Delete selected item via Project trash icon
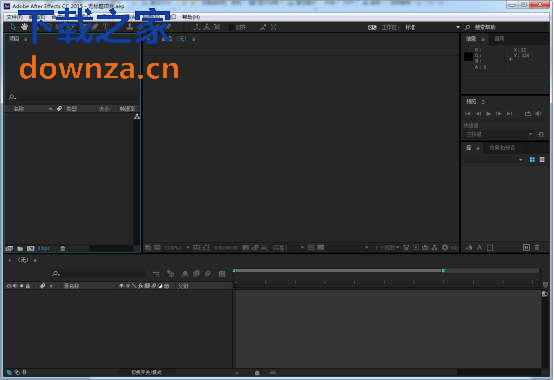 point(63,249)
